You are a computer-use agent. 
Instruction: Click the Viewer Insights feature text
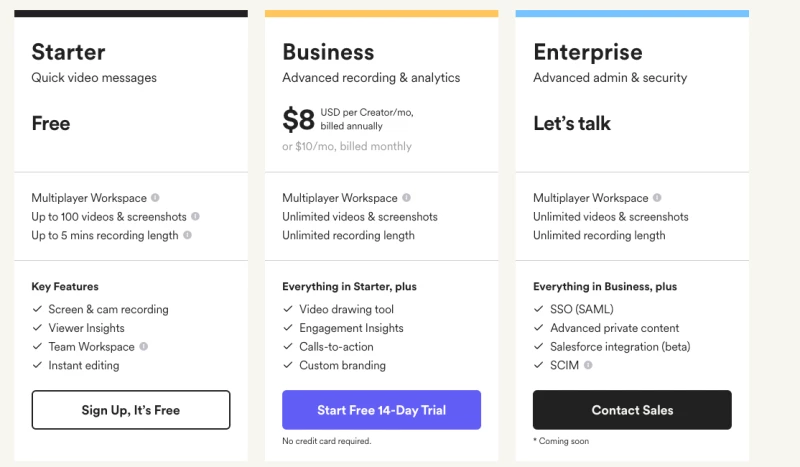(87, 328)
